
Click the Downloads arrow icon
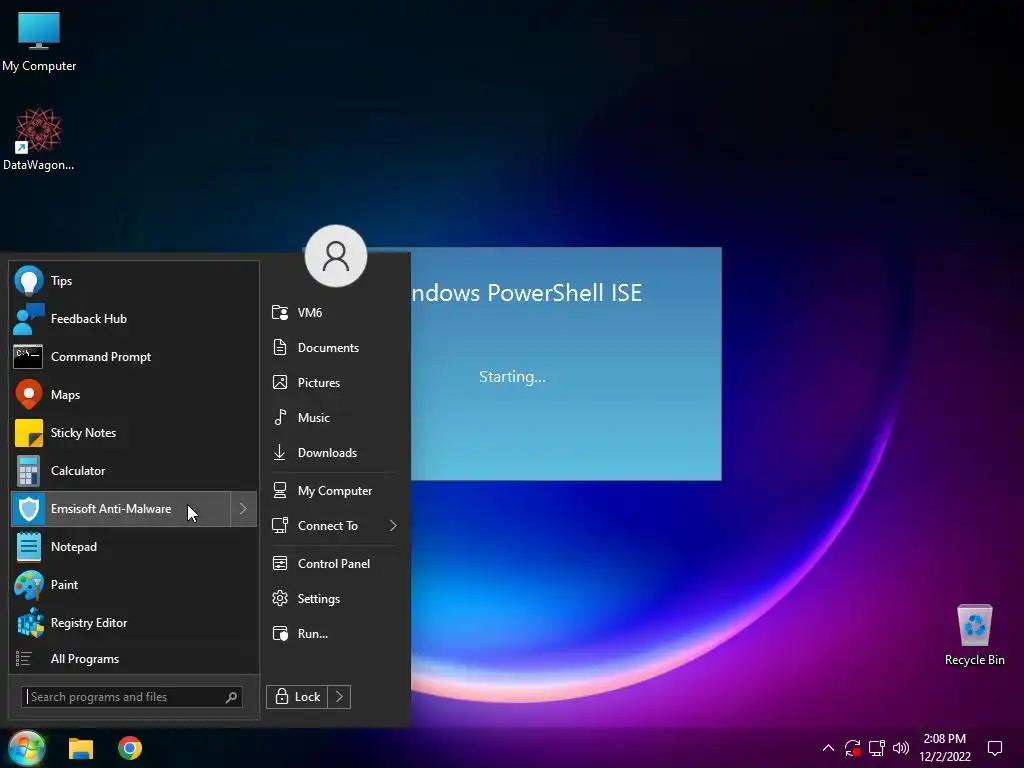pos(280,452)
